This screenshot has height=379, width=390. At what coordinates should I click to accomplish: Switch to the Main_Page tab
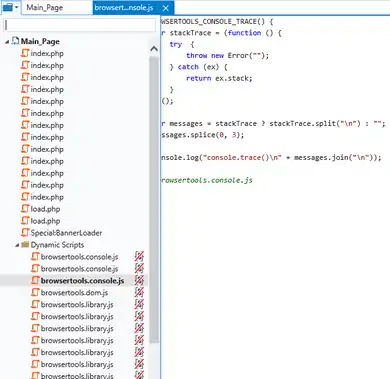coord(45,7)
